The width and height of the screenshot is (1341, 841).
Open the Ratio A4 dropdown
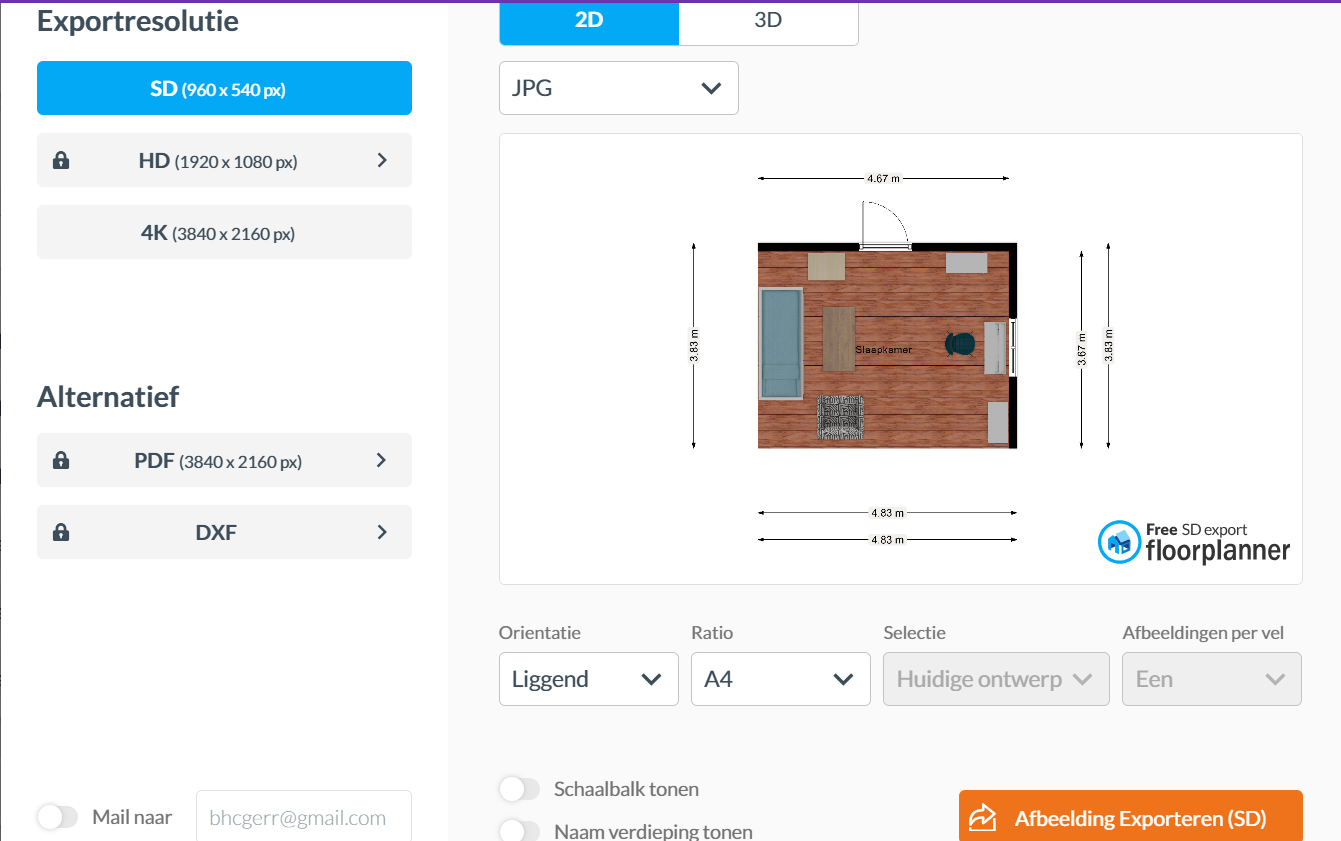(x=780, y=679)
